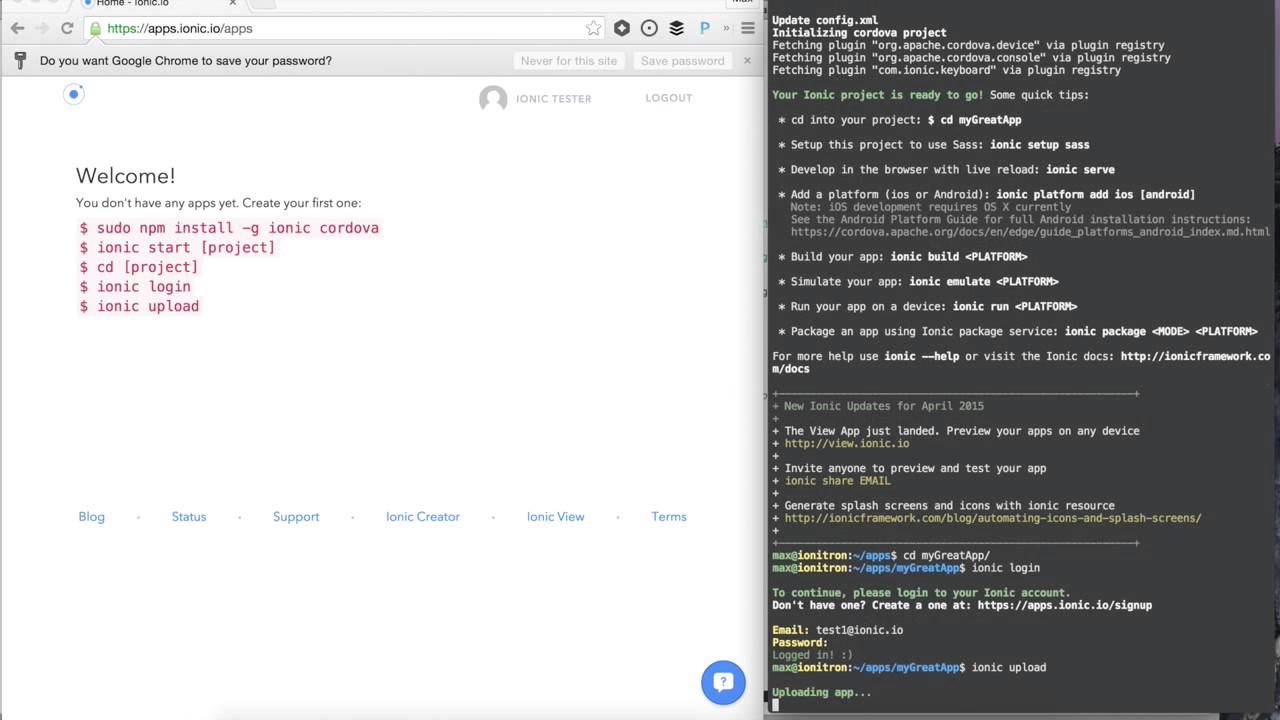Reload the apps.ionic.io page
The height and width of the screenshot is (720, 1280).
pos(67,28)
